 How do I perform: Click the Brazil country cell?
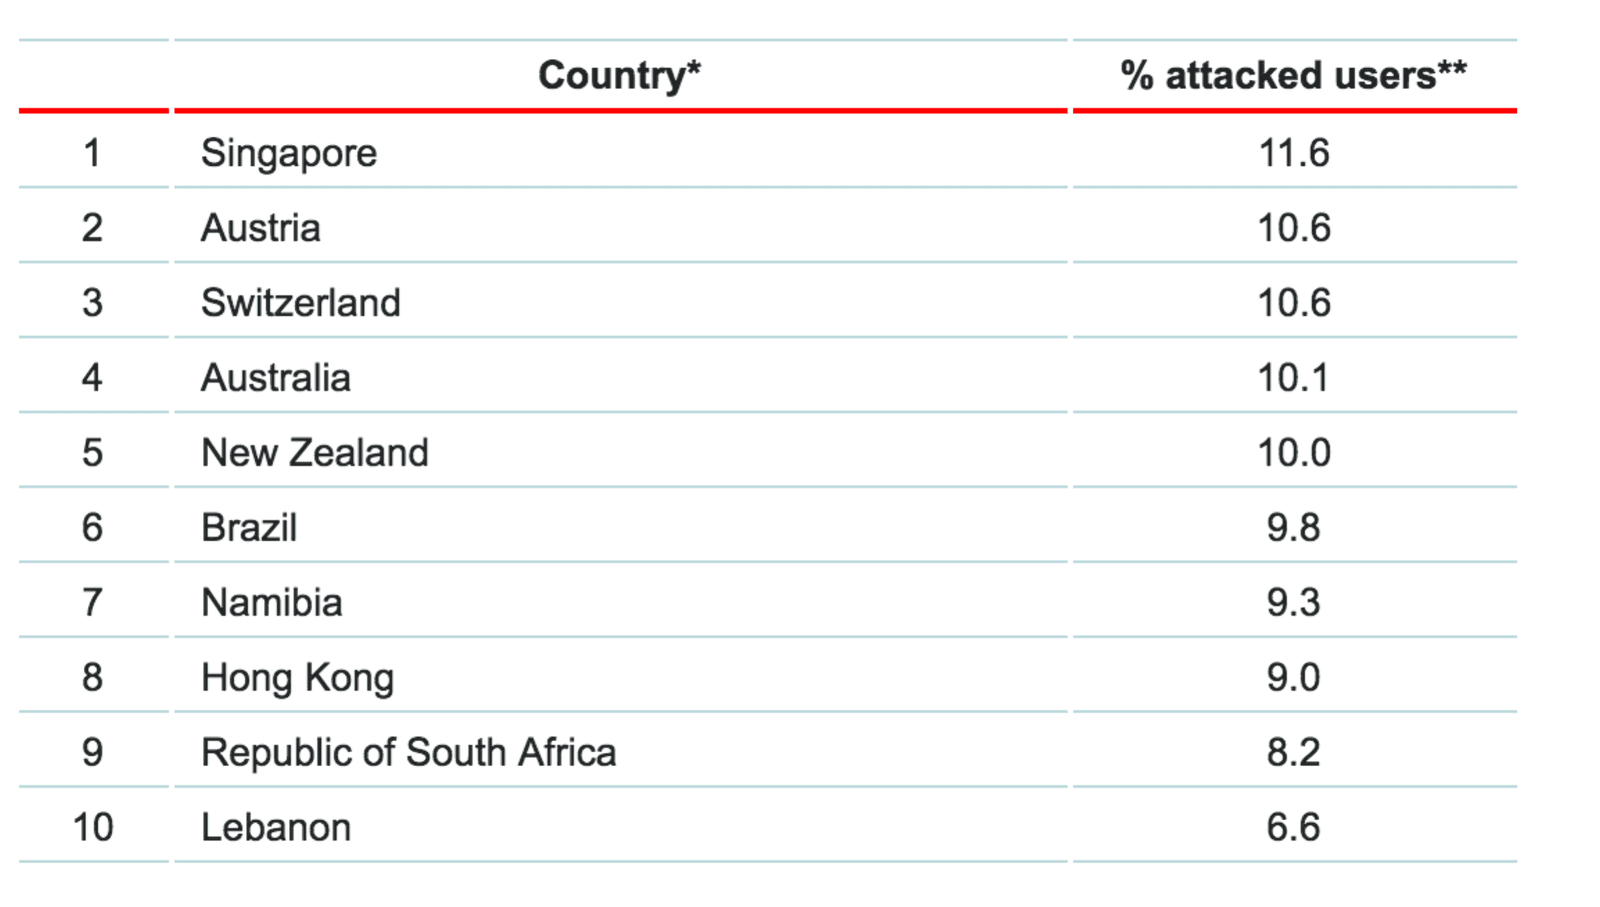249,528
